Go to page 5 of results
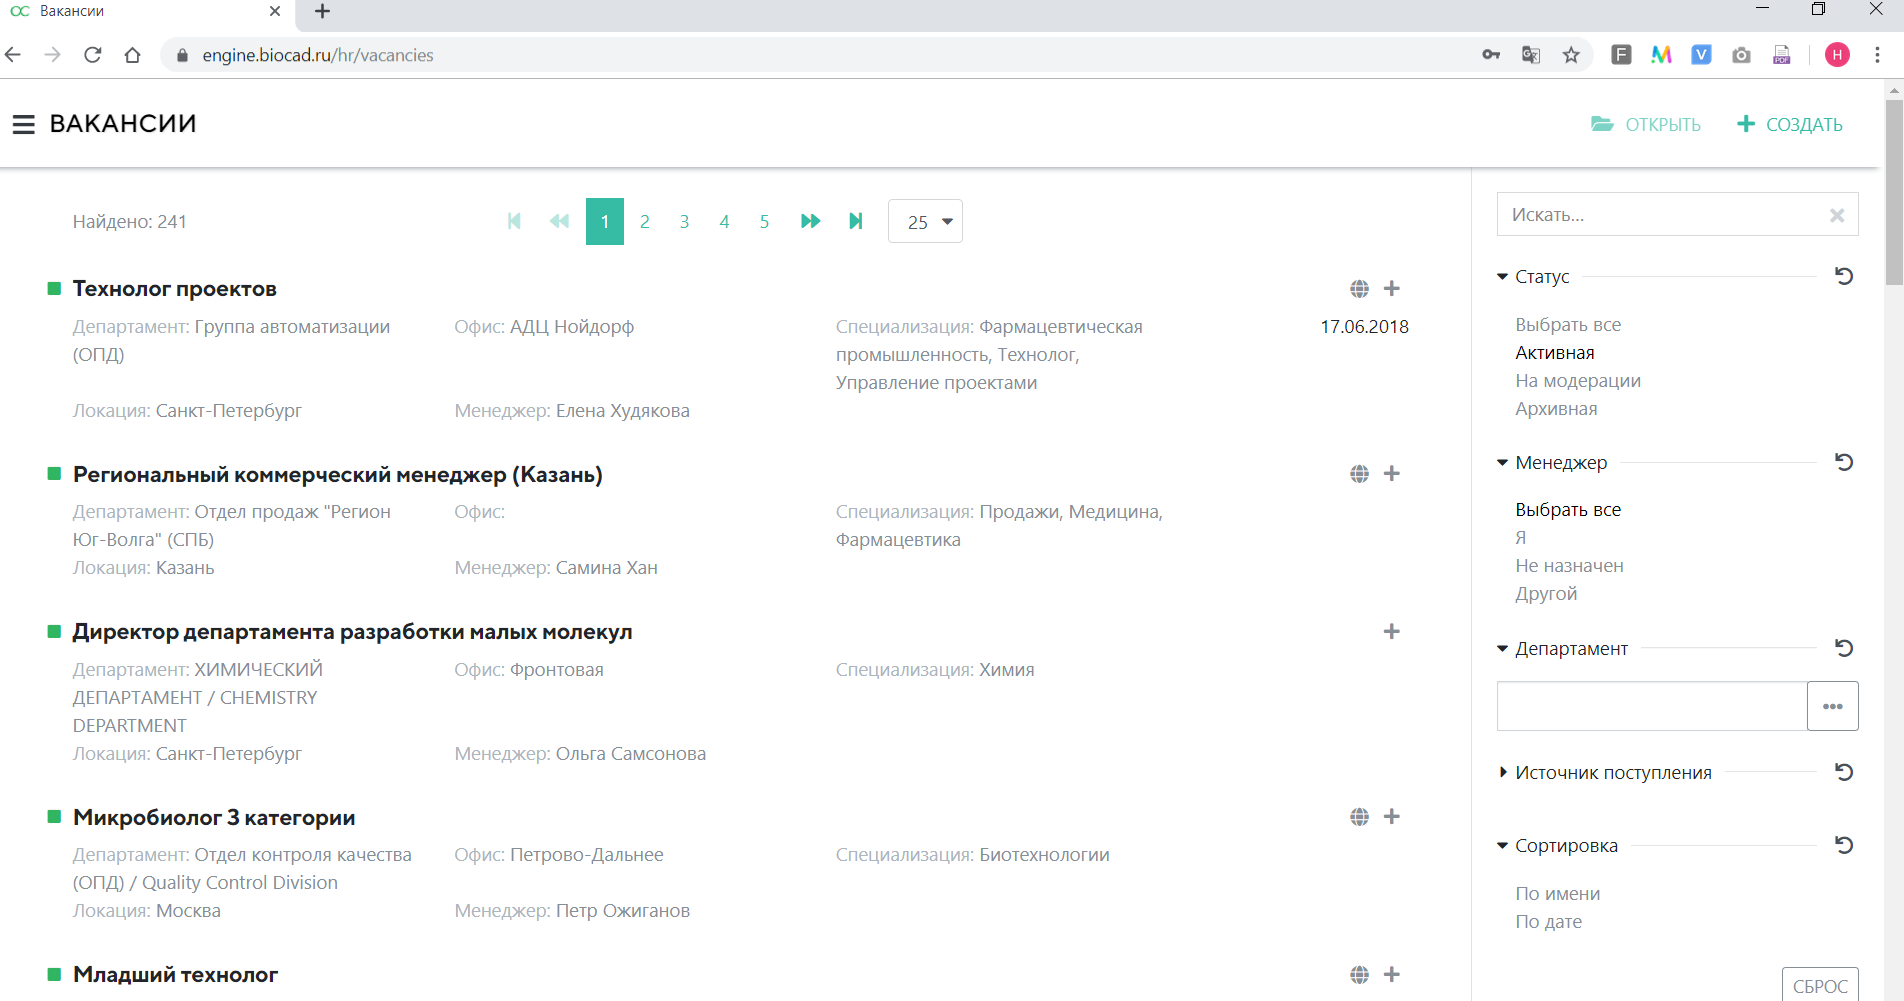Image resolution: width=1904 pixels, height=1001 pixels. (764, 222)
